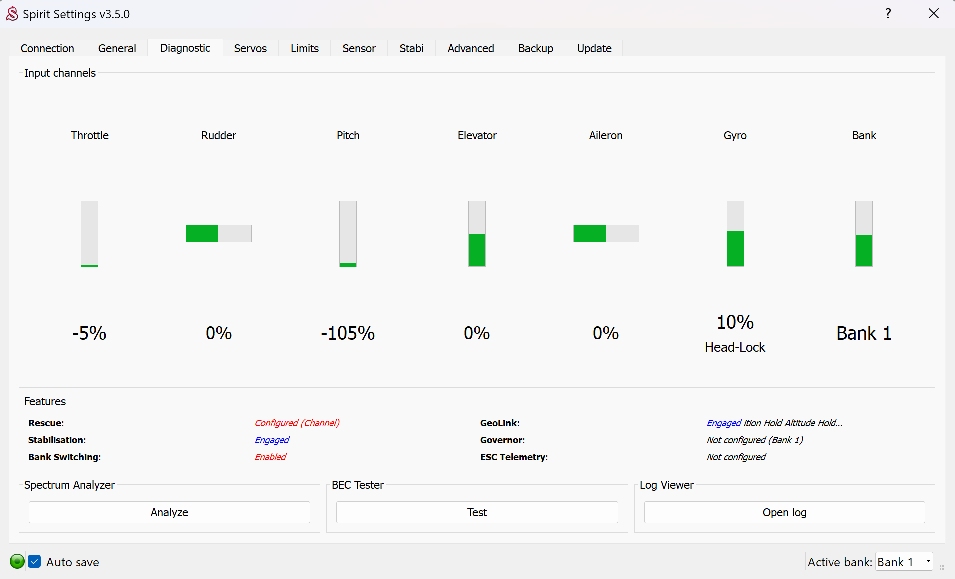
Task: Select the Servos tab
Action: [250, 48]
